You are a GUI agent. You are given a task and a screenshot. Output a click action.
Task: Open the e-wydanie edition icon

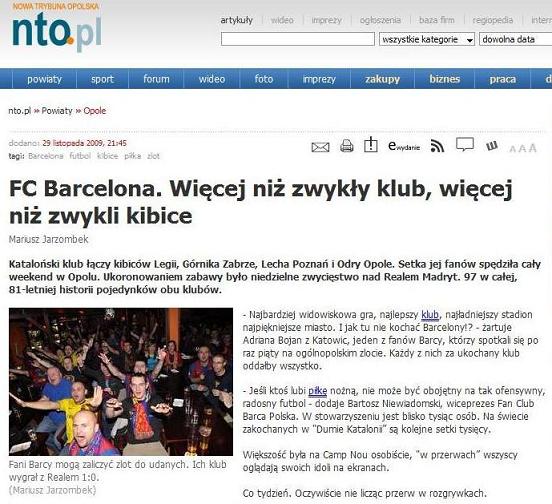pyautogui.click(x=404, y=146)
